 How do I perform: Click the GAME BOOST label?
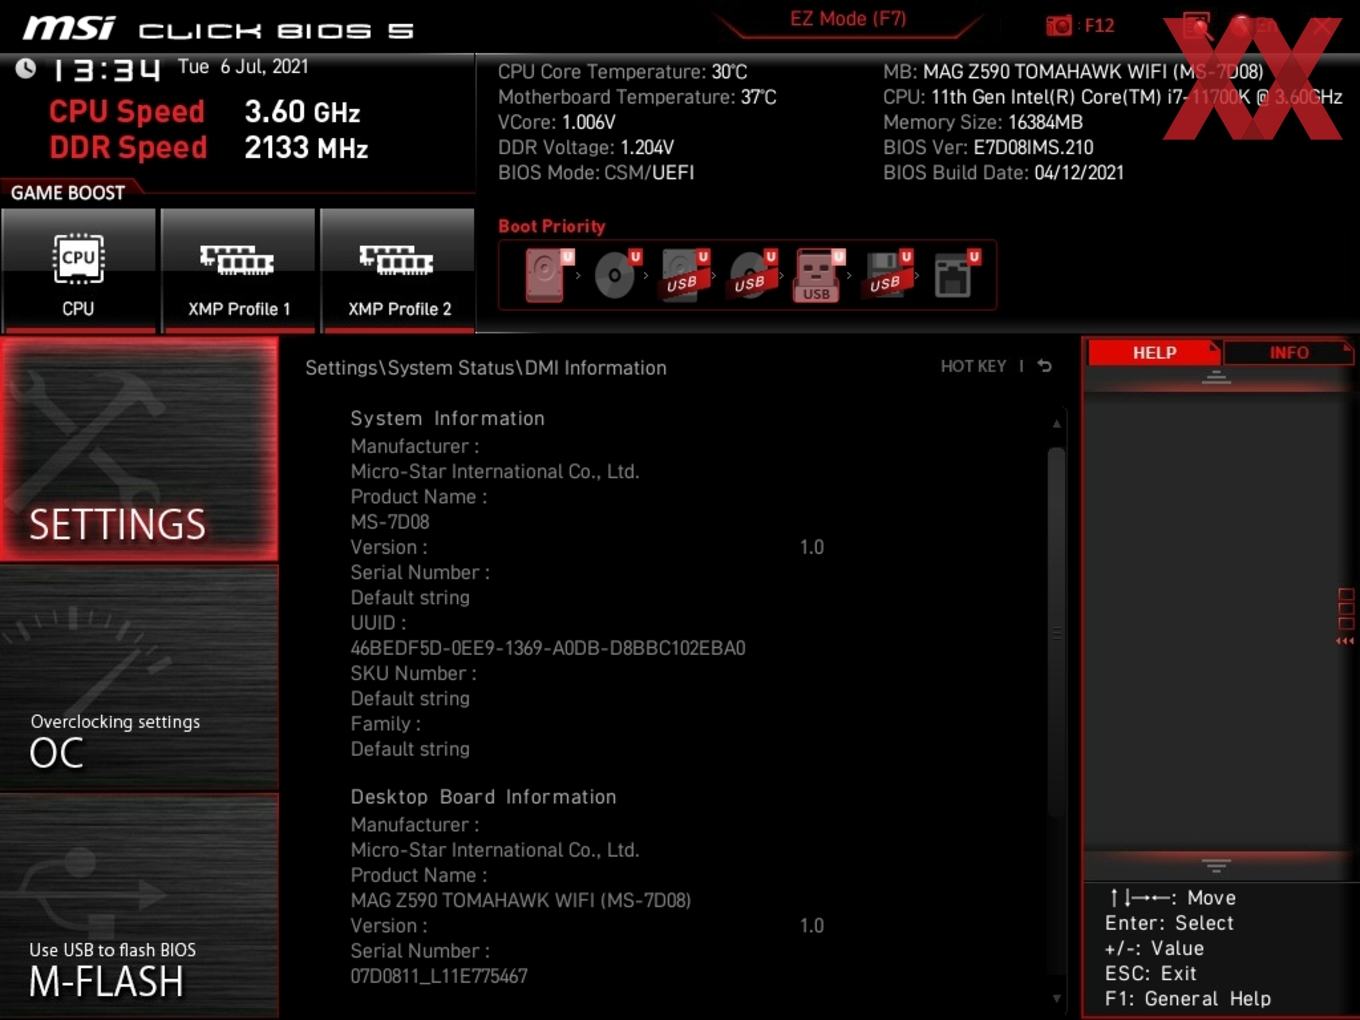click(x=68, y=193)
